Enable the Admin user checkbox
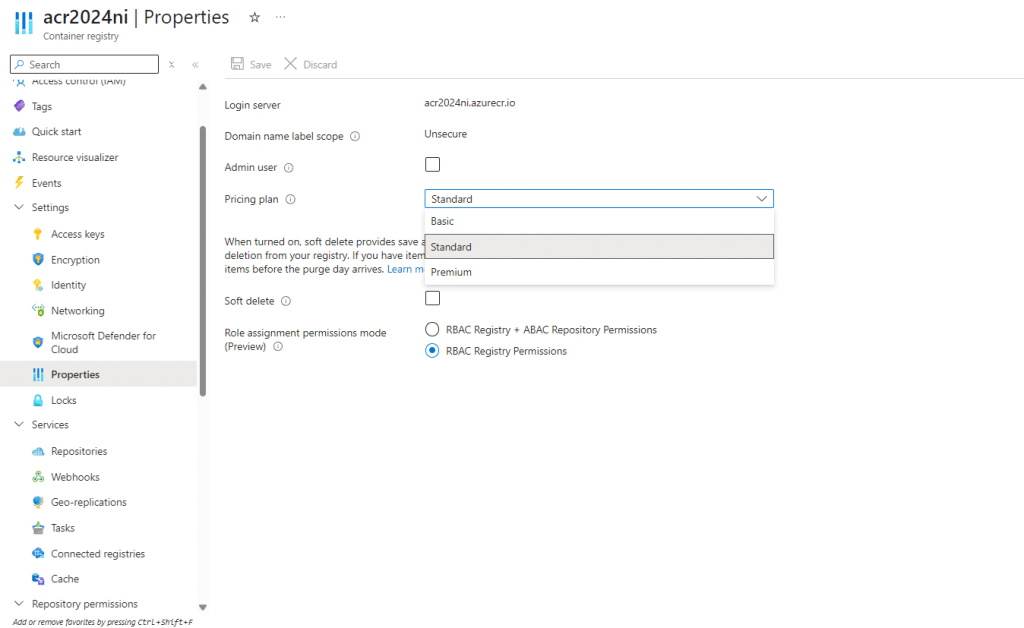1024x628 pixels. (432, 165)
